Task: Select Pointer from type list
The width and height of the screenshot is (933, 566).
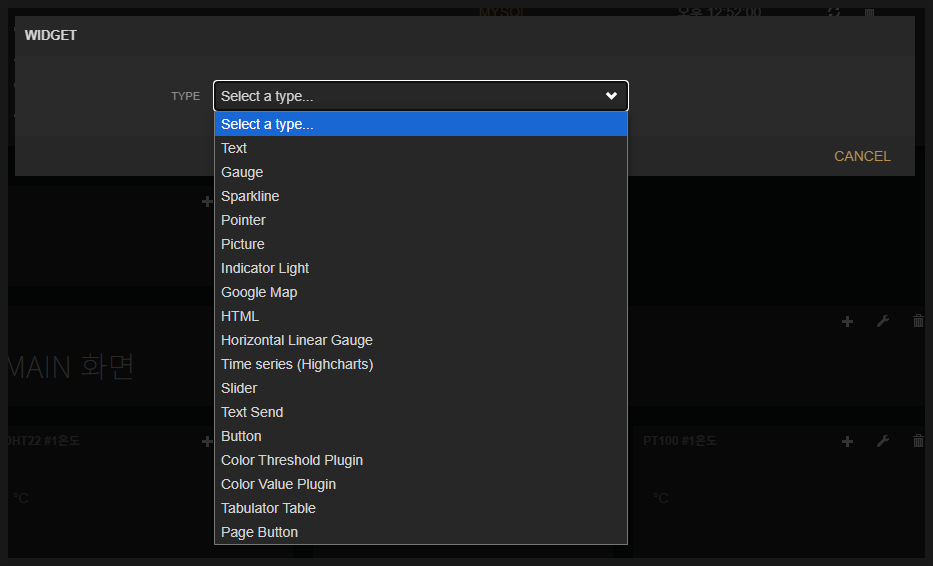Action: [421, 220]
